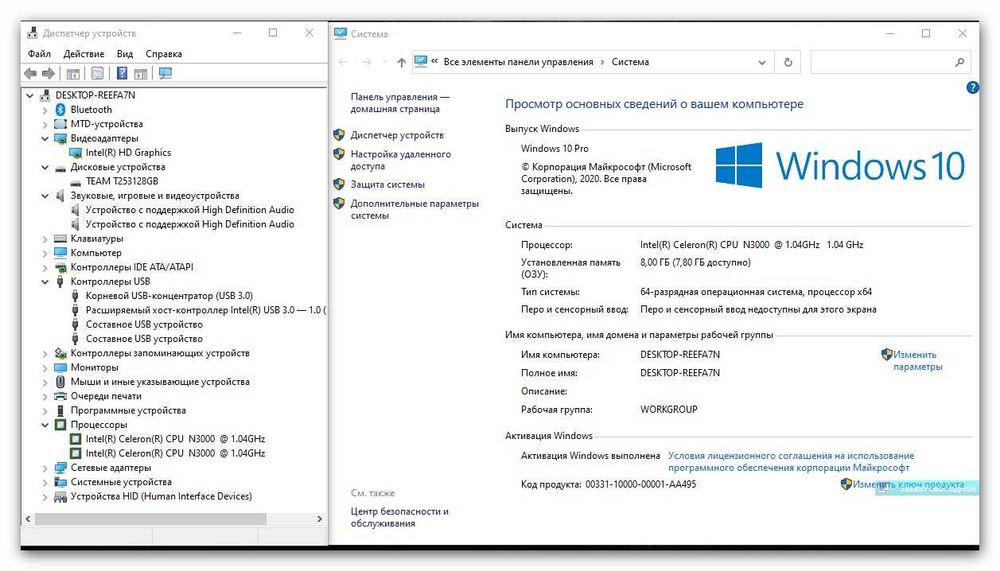Collapse the Процессоры node

pos(45,425)
